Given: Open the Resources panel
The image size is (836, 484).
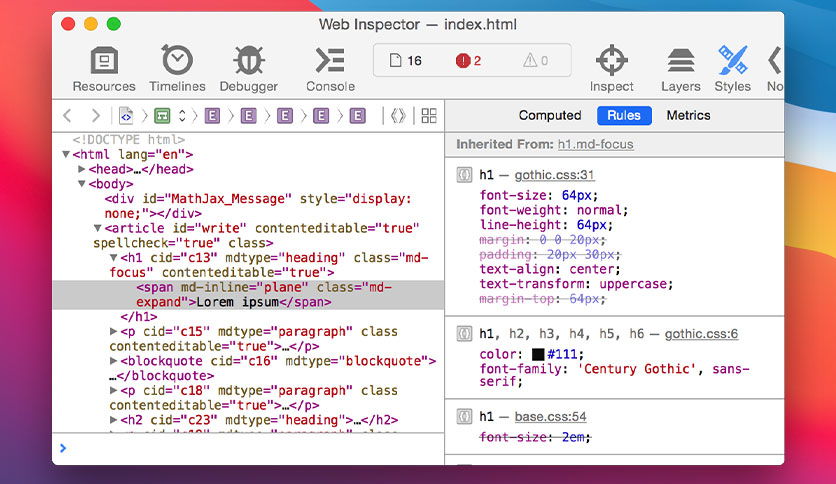Looking at the screenshot, I should tap(104, 69).
